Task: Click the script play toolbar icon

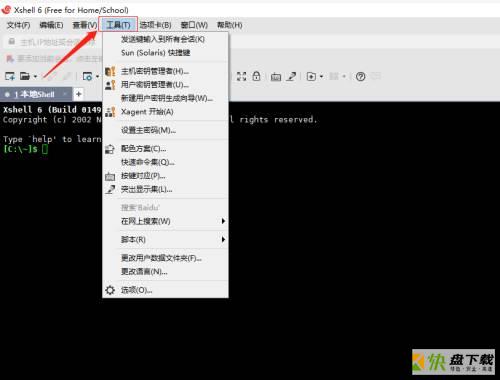Action: (311, 77)
